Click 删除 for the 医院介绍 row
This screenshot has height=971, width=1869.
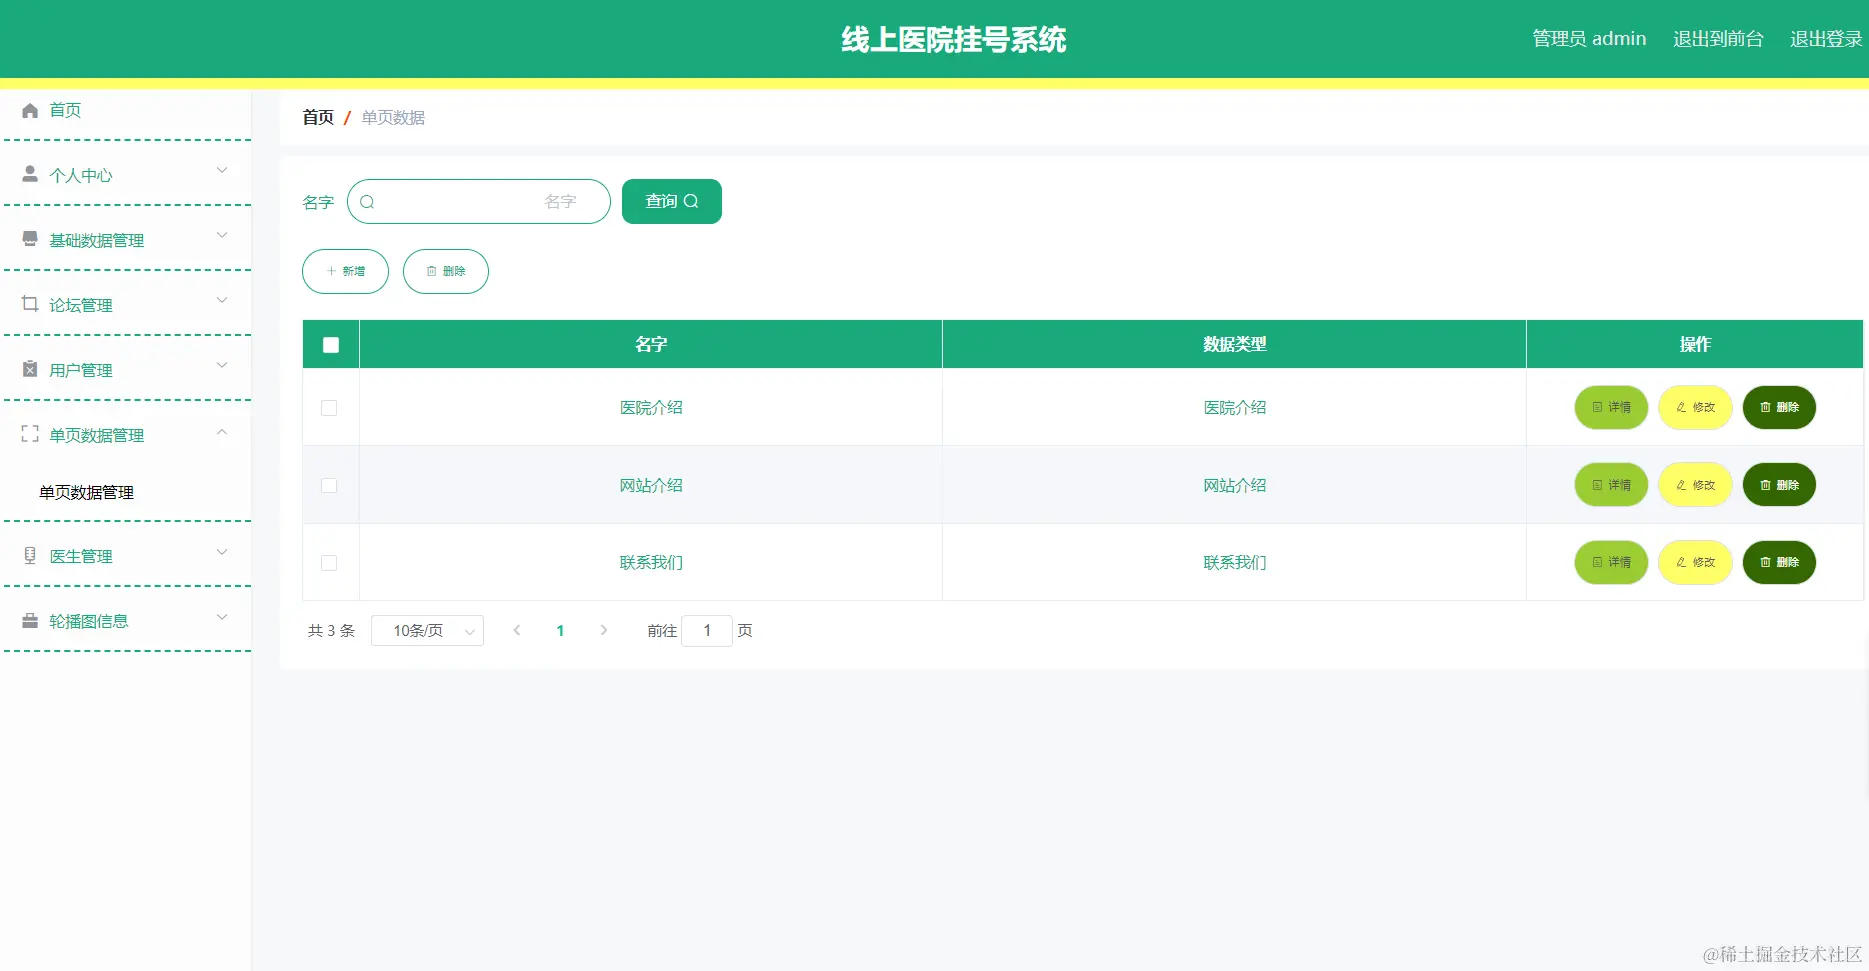point(1779,407)
